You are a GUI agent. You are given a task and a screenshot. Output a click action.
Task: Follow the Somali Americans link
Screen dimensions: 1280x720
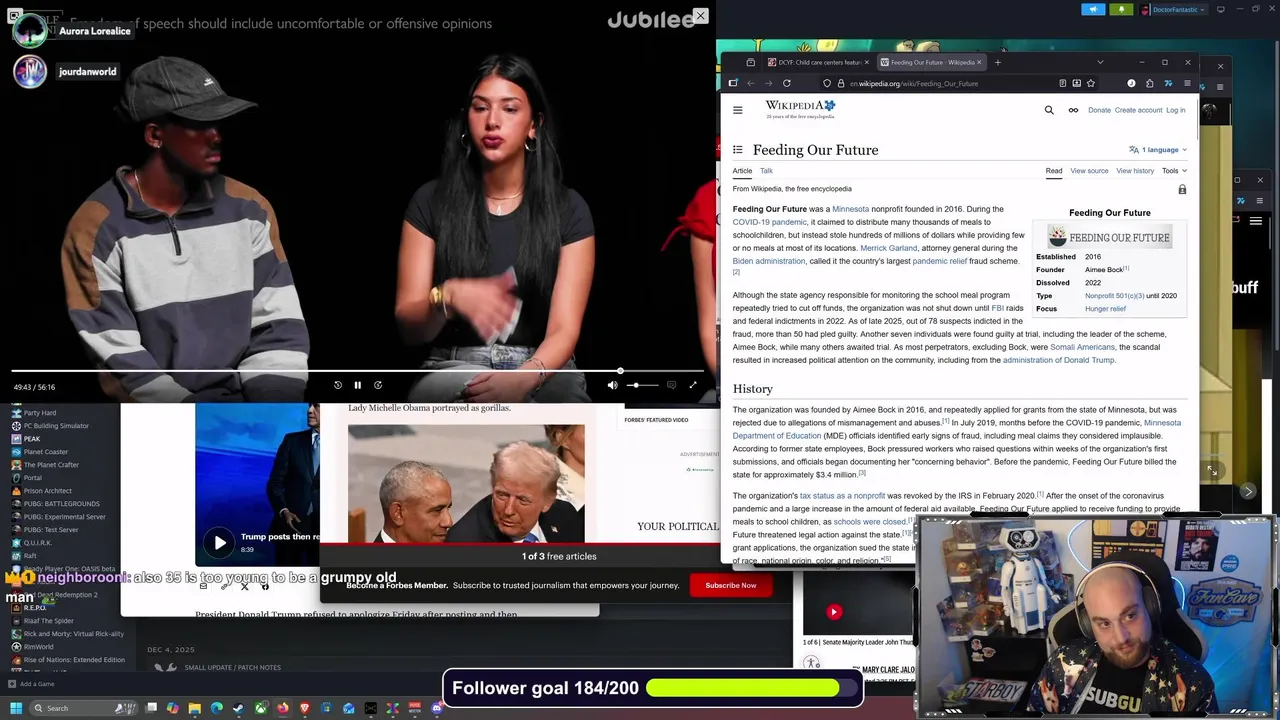(1082, 347)
